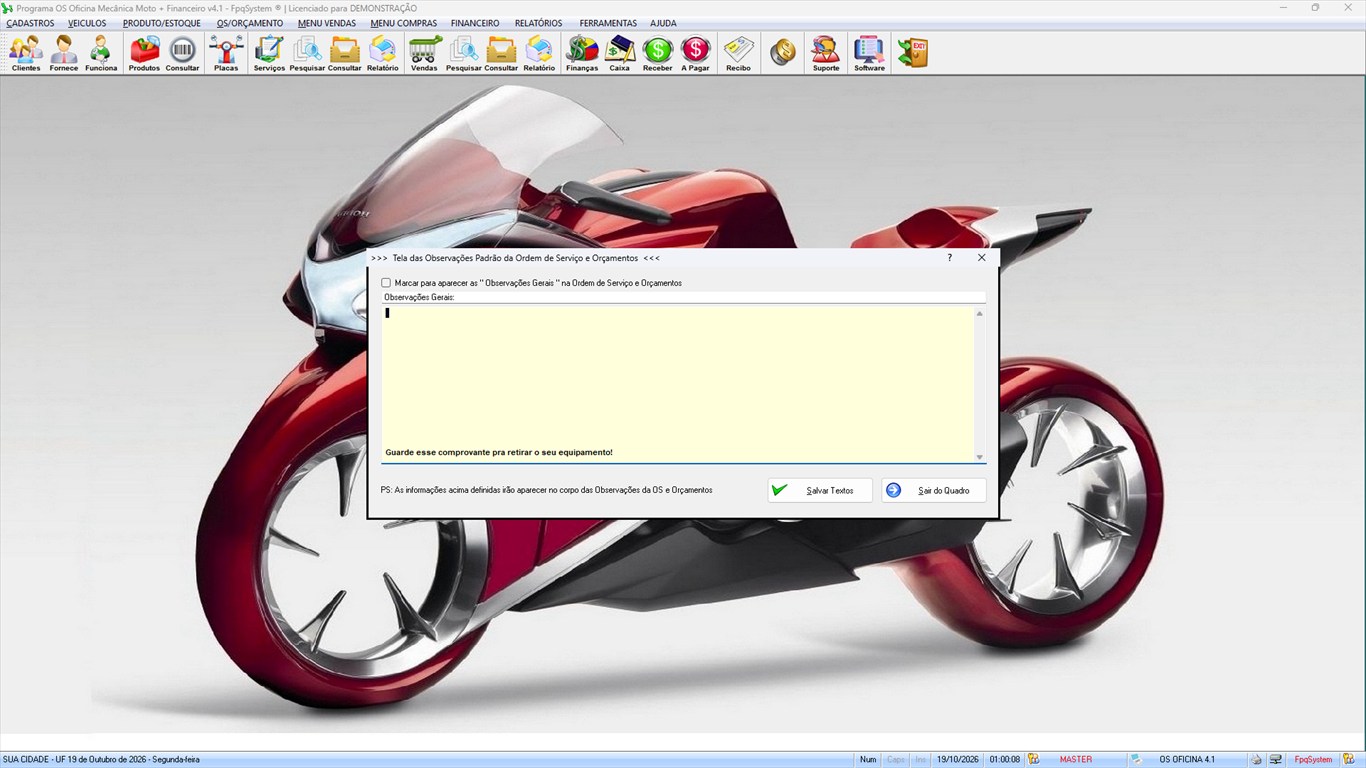Image resolution: width=1366 pixels, height=768 pixels.
Task: Open the Suporte support icon
Action: click(826, 53)
